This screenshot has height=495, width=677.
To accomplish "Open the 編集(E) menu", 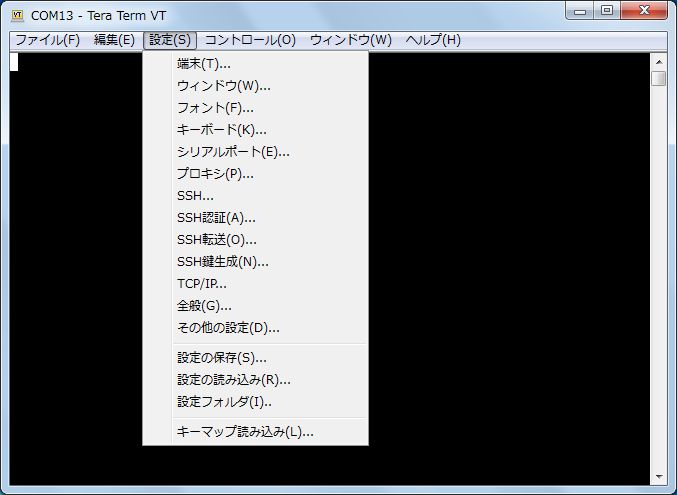I will [114, 40].
